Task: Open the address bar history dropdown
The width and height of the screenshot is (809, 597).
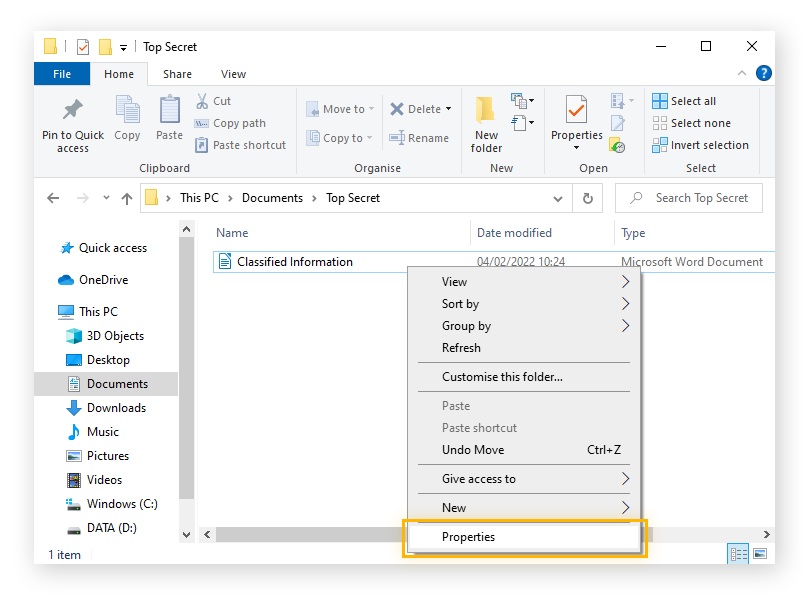Action: pos(558,199)
